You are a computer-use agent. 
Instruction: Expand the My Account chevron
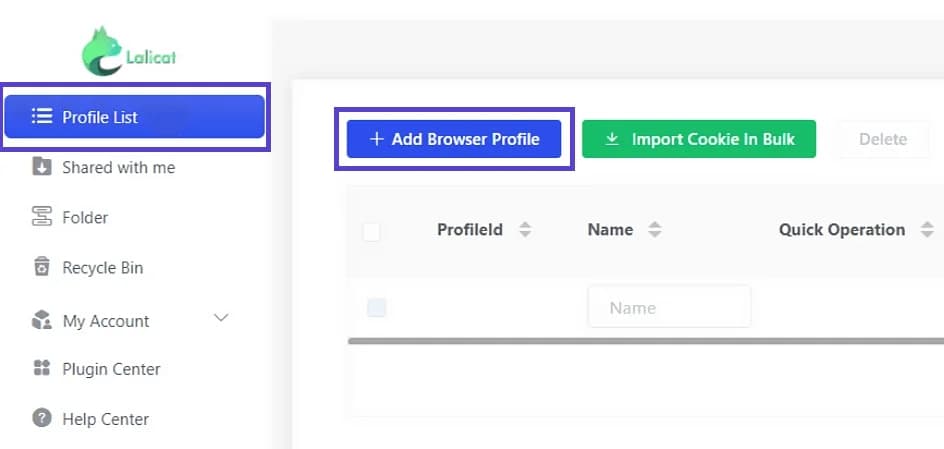(x=222, y=318)
